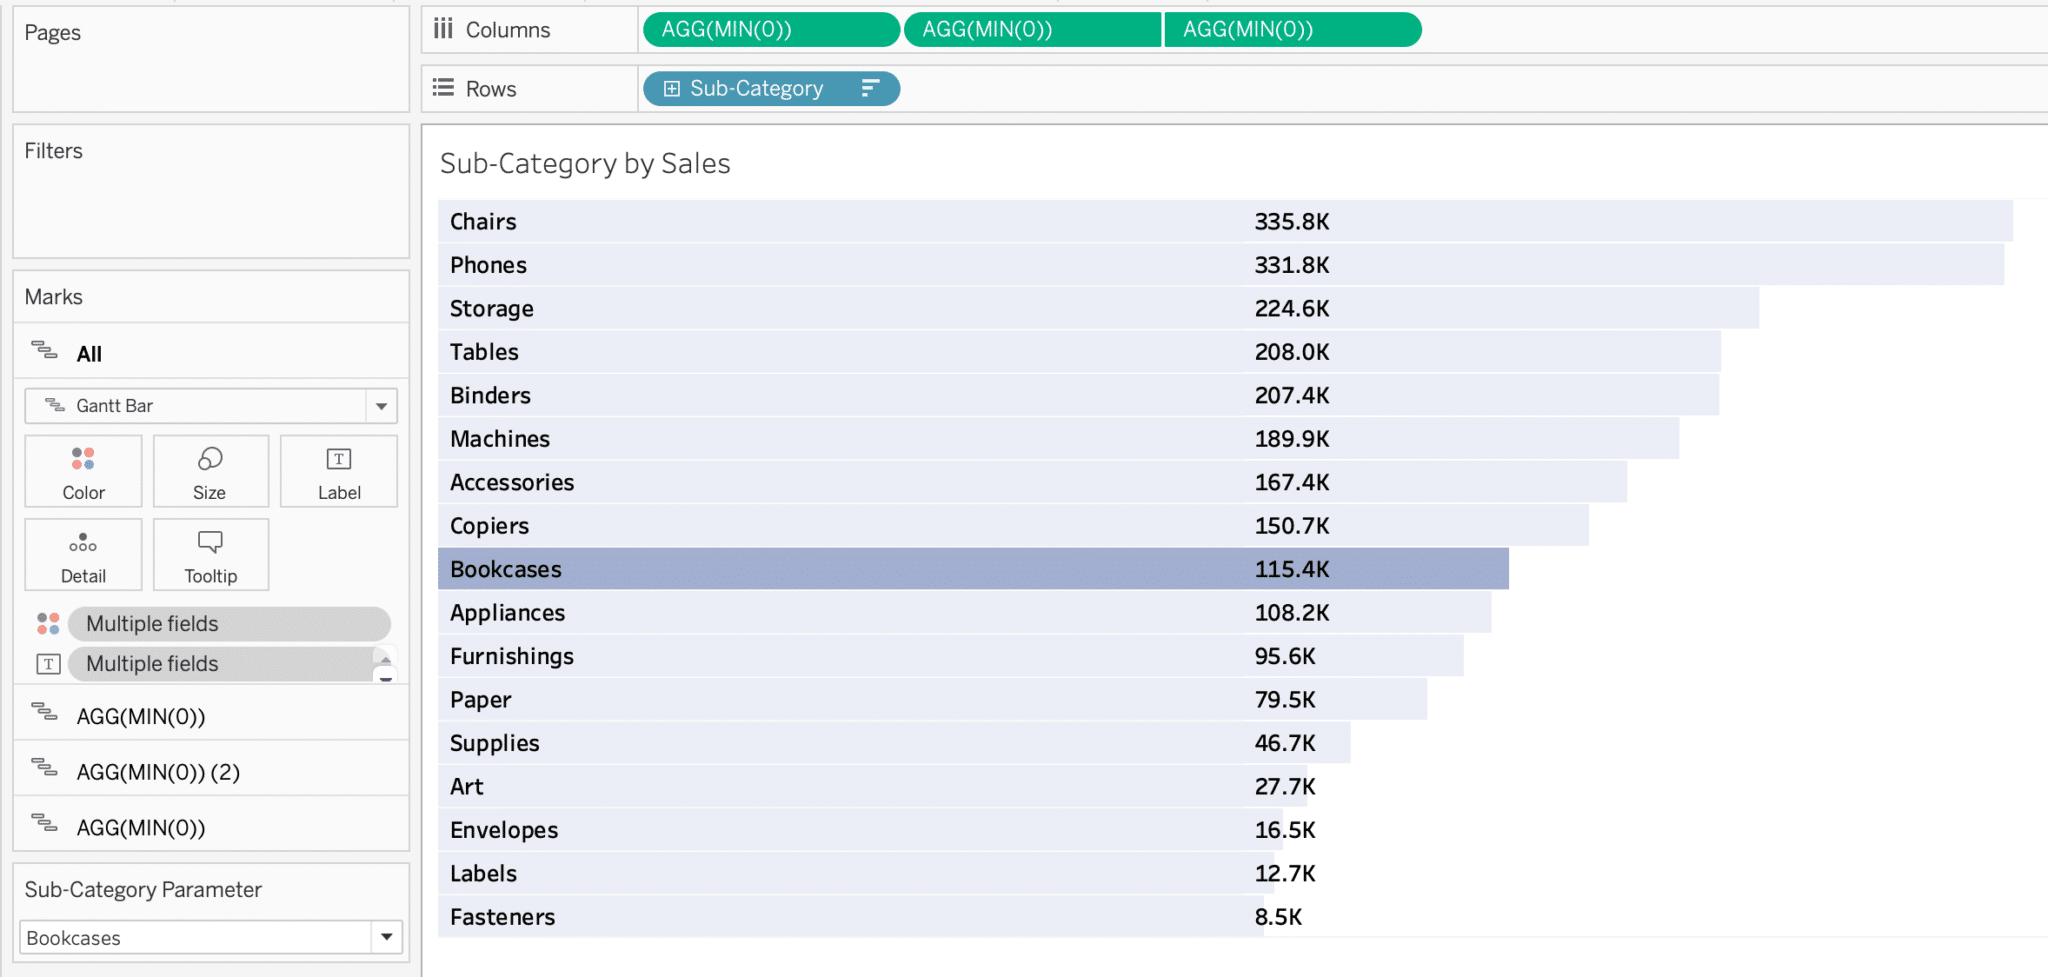
Task: Click the color legend icon beside Multiple fields
Action: (47, 623)
